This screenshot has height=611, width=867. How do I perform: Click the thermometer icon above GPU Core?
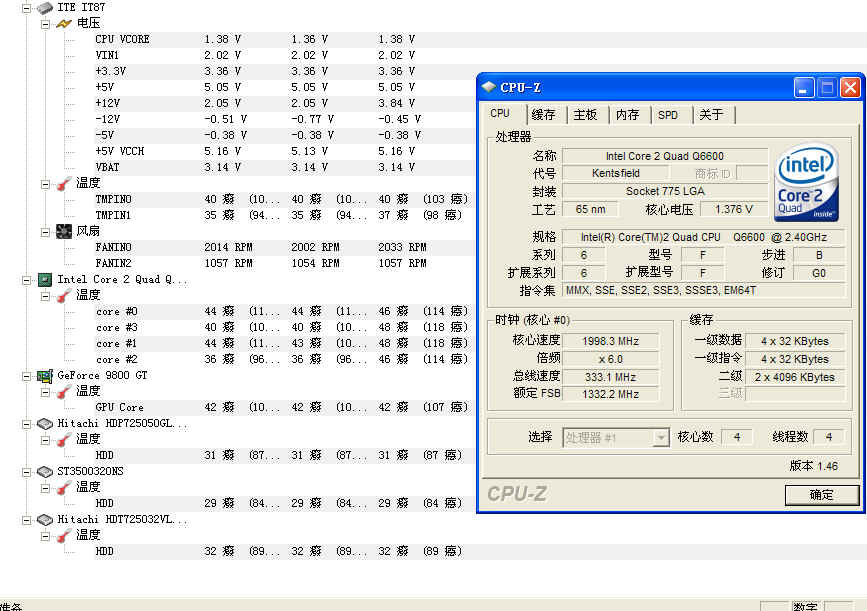64,392
